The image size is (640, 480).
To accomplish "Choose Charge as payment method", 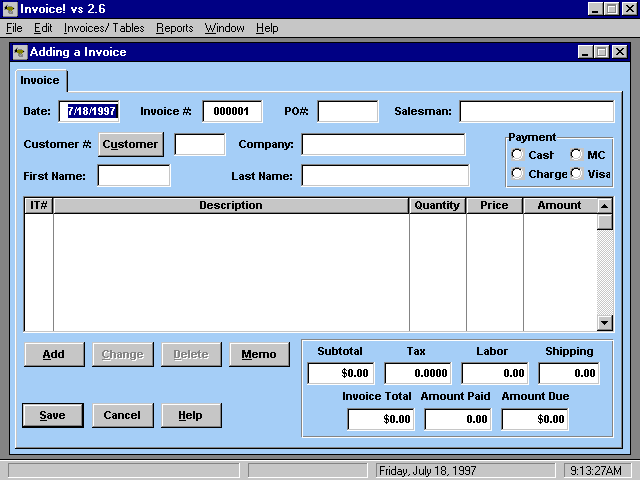I will click(517, 174).
